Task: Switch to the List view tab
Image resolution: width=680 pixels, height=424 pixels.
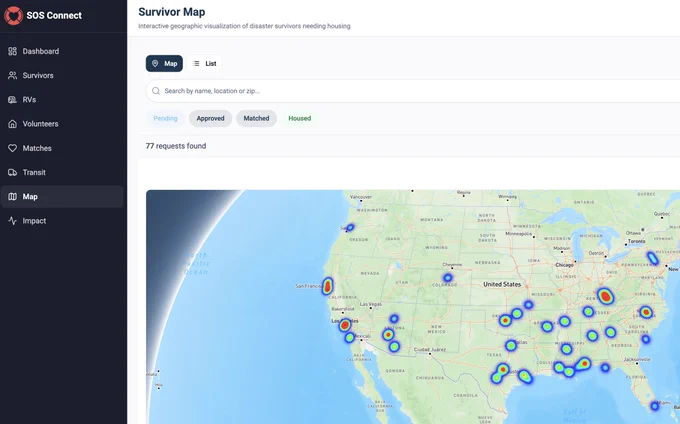Action: pyautogui.click(x=205, y=64)
